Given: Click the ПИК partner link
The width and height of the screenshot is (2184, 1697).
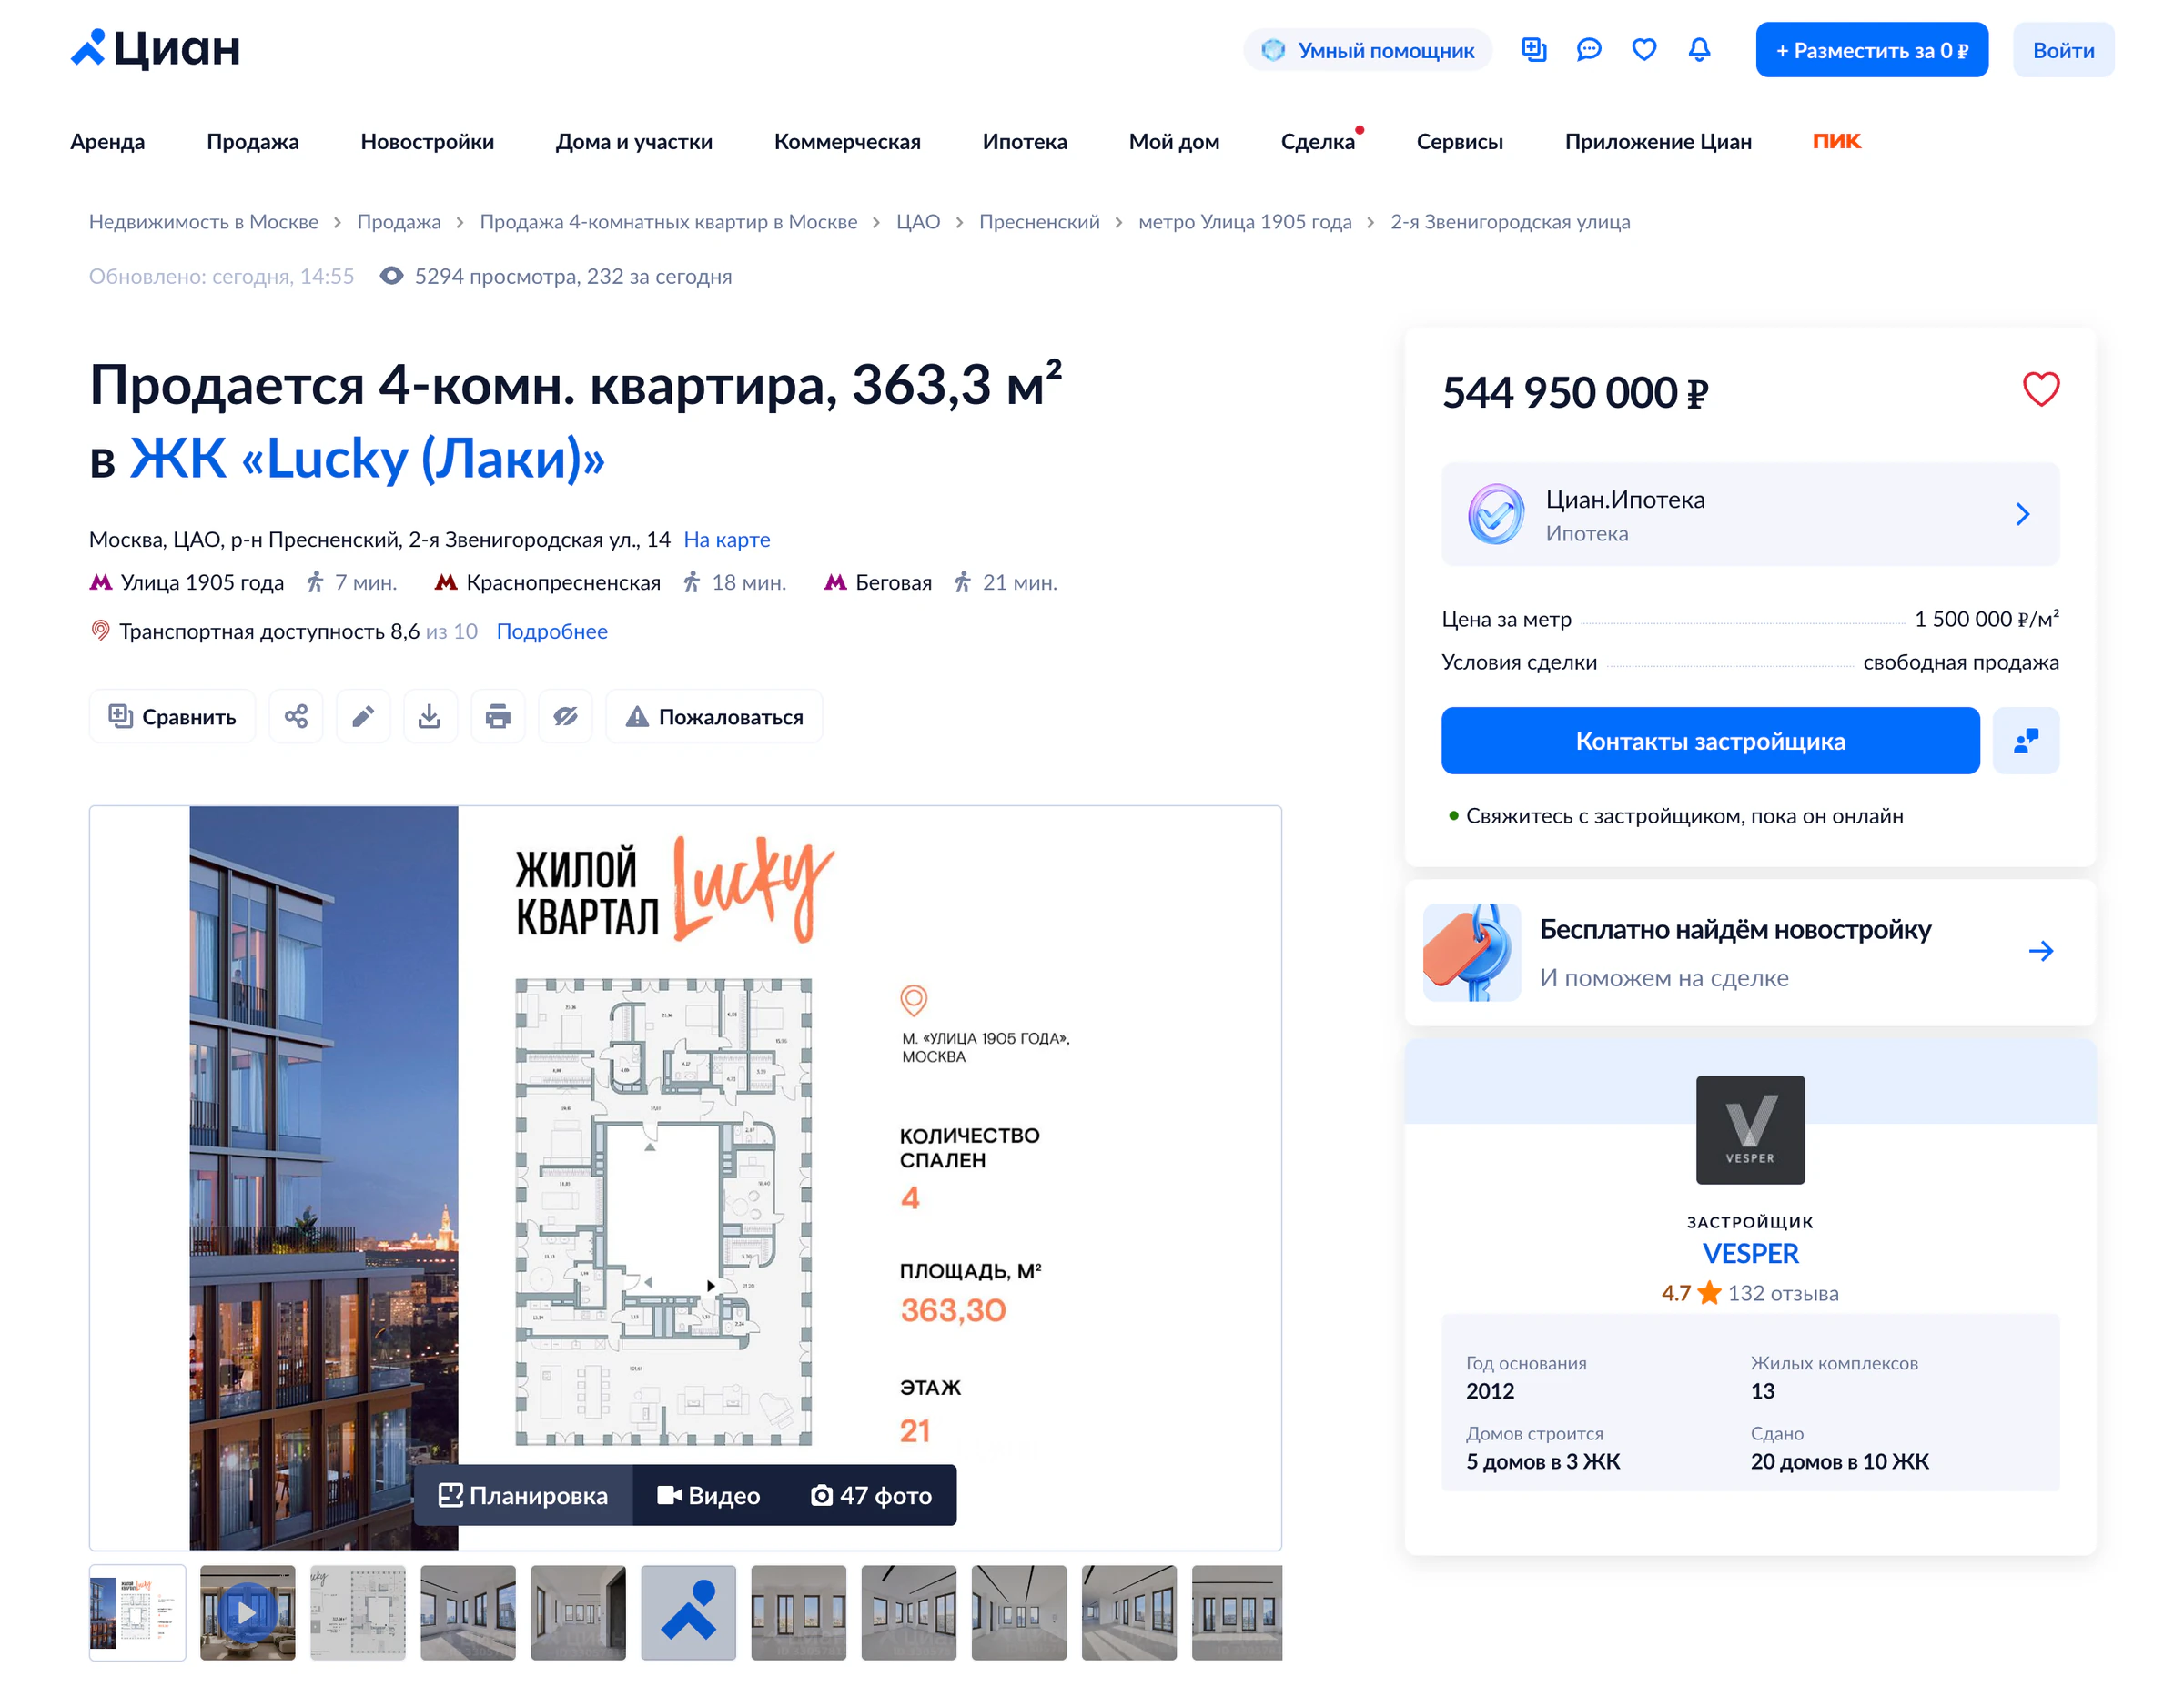Looking at the screenshot, I should 1837,141.
